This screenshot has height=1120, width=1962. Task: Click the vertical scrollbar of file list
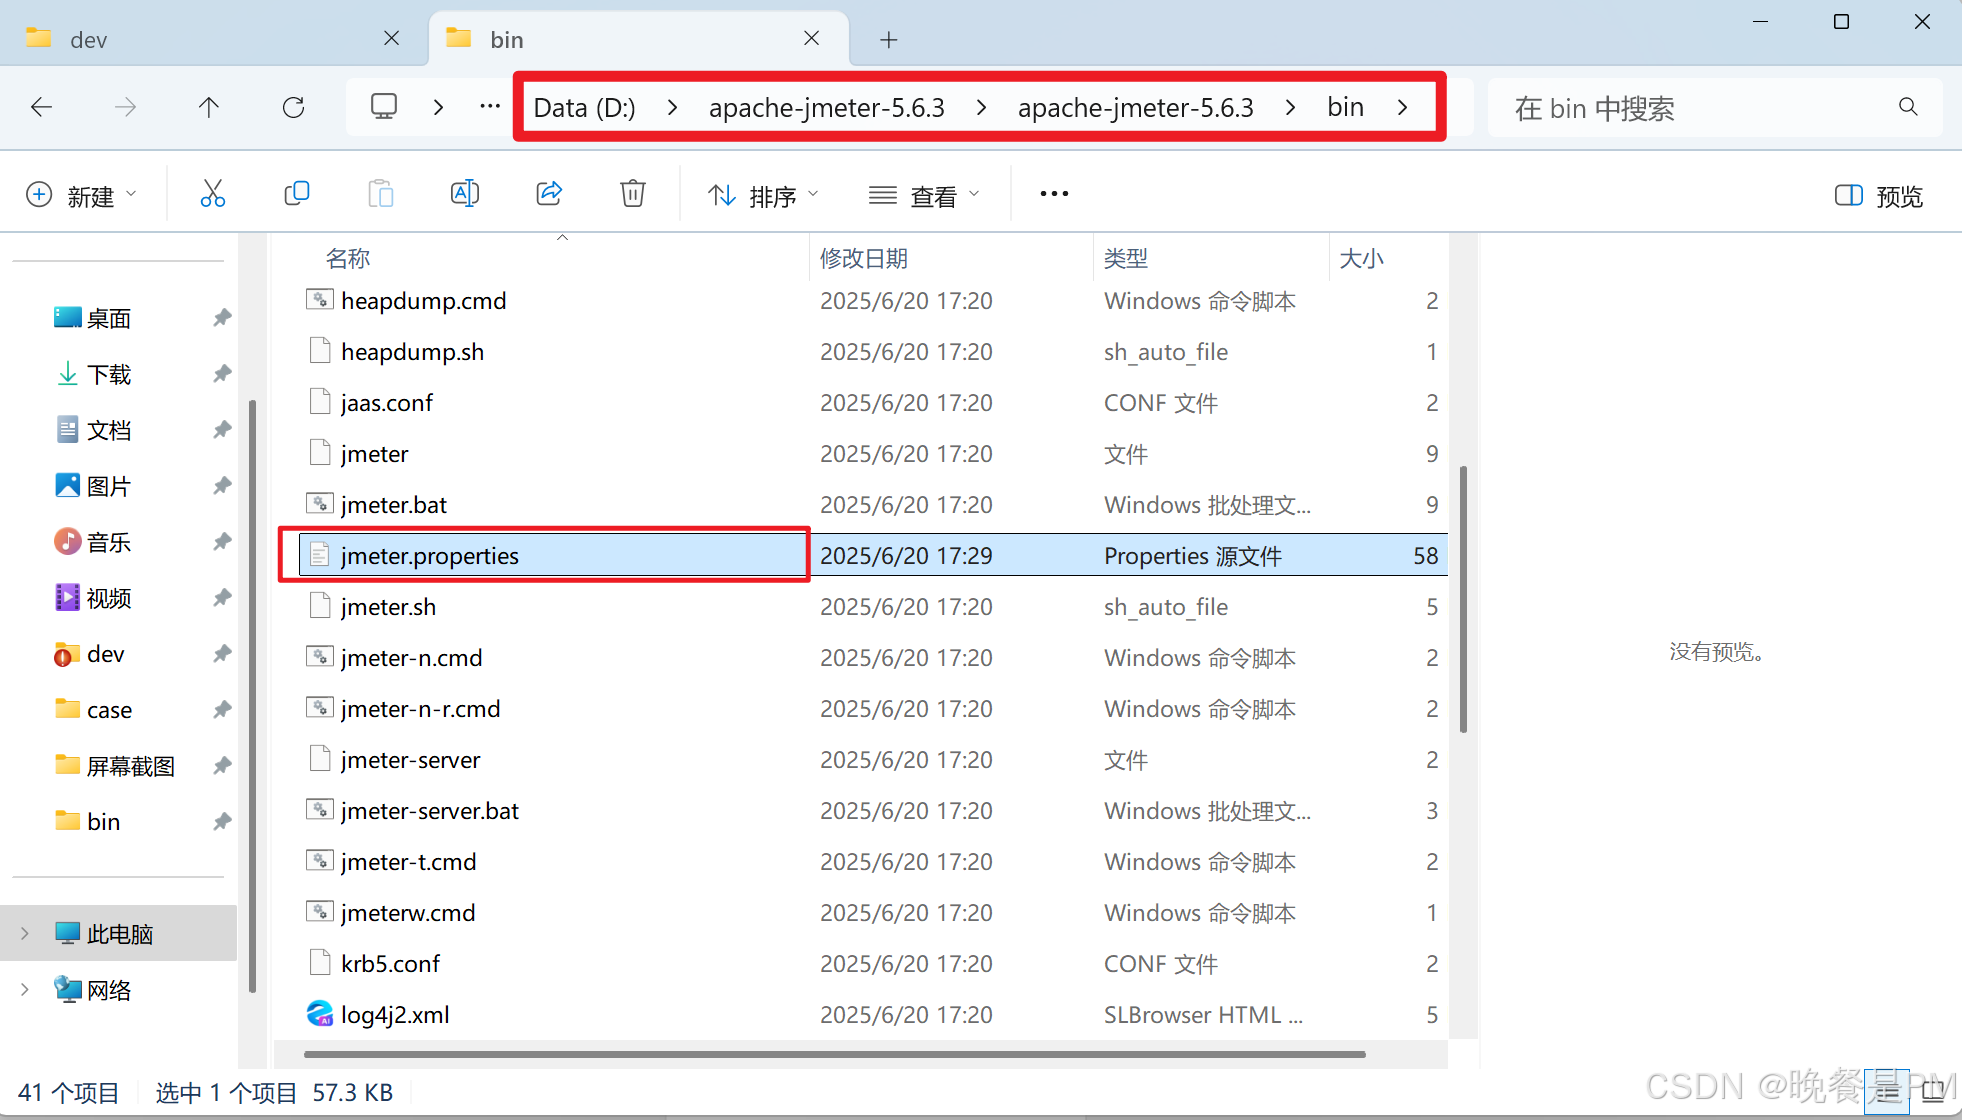click(x=1463, y=599)
